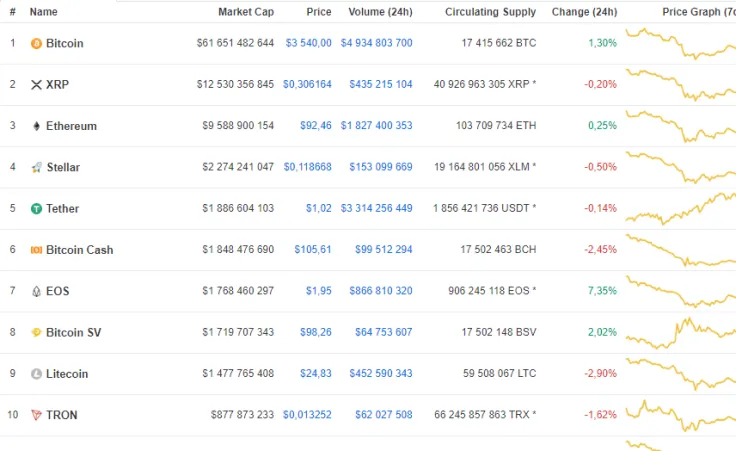
Task: Click EOS volume $866 810 320
Action: pos(381,291)
